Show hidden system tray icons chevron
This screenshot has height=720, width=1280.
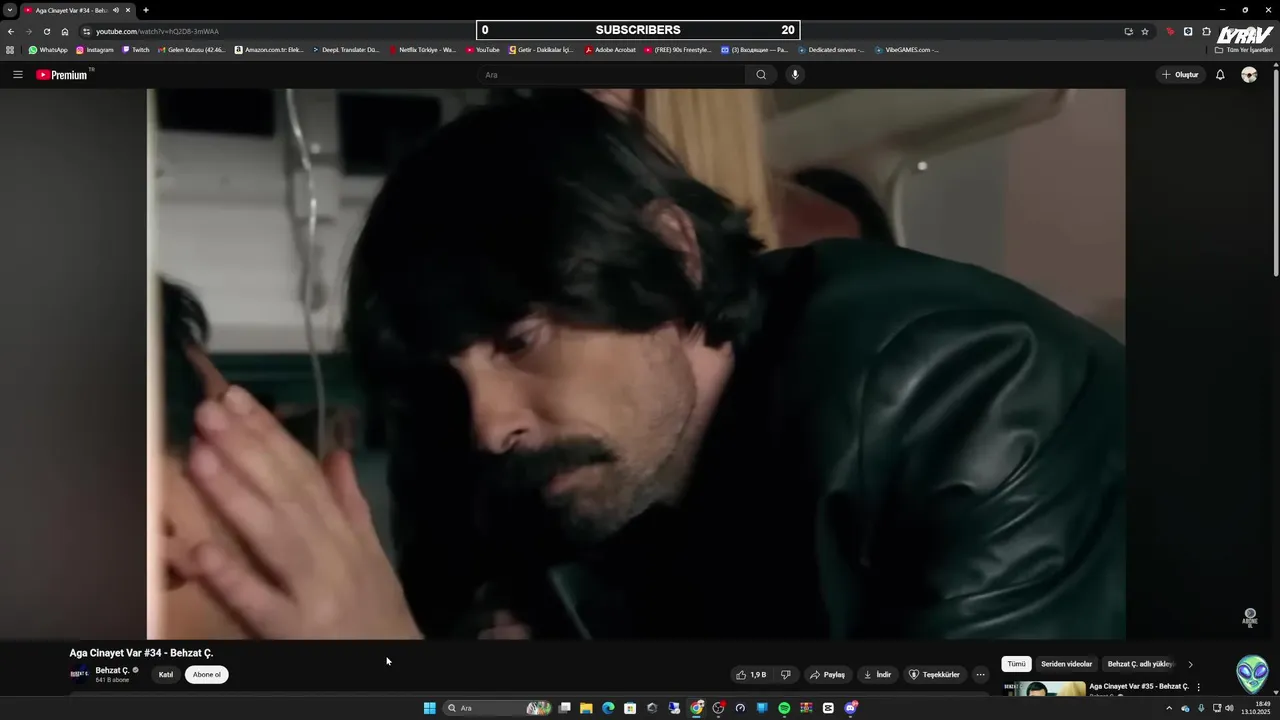pos(1169,708)
